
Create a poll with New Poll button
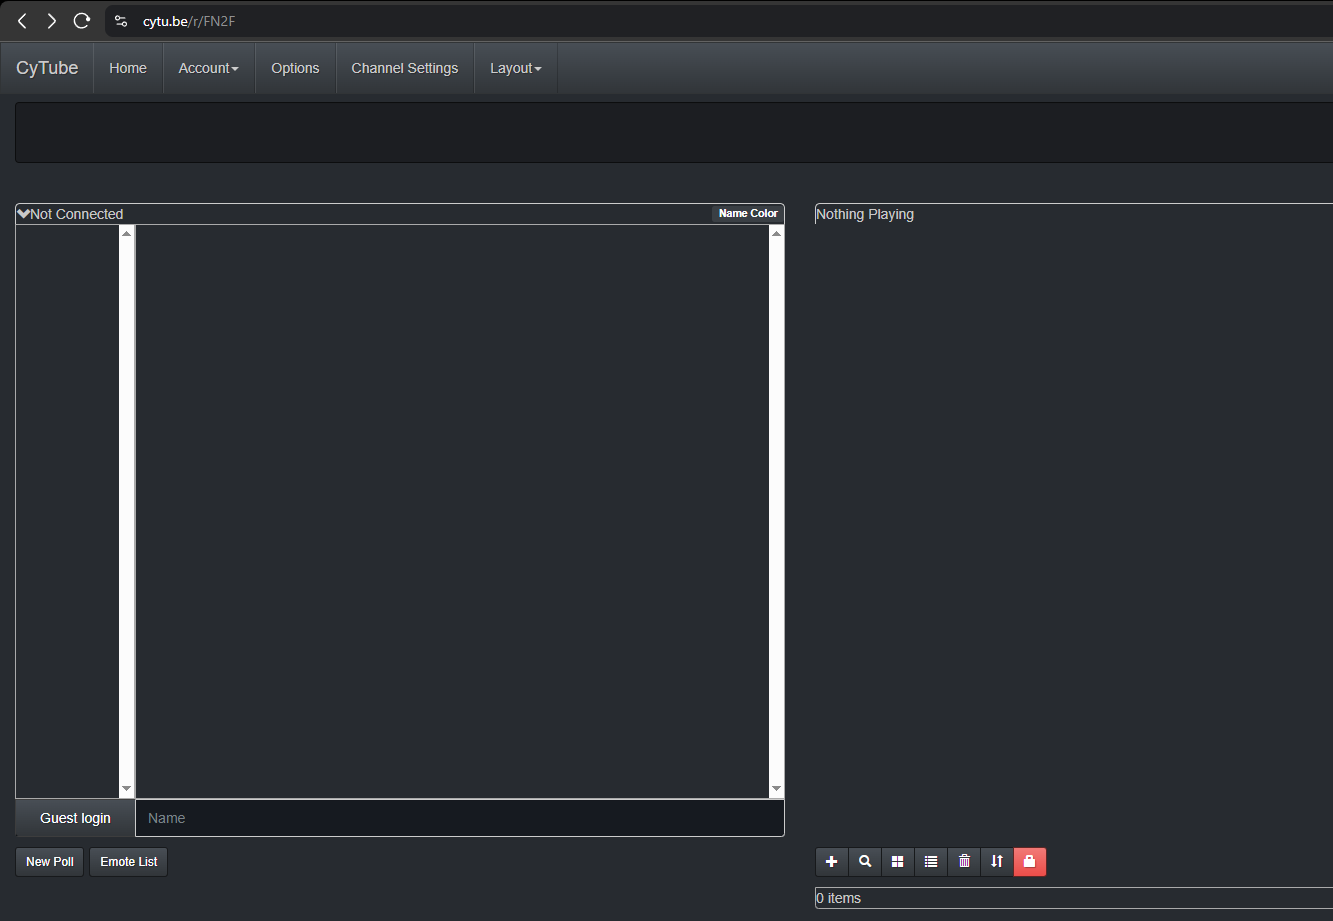(x=50, y=862)
